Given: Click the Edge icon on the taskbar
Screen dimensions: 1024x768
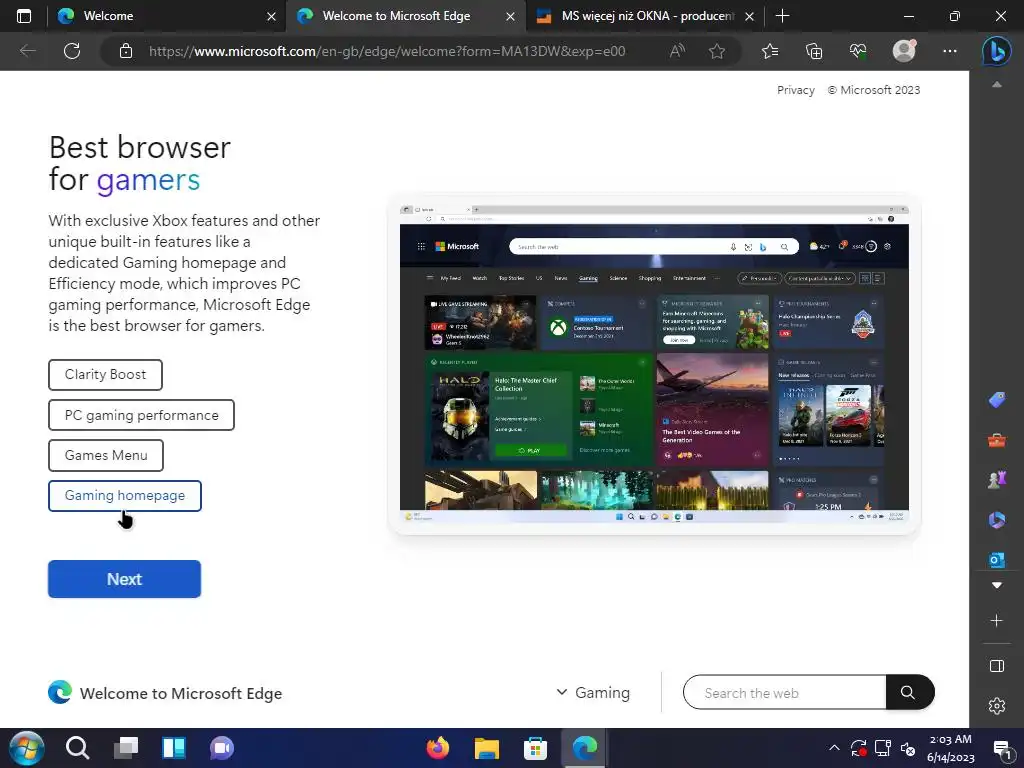Looking at the screenshot, I should point(584,748).
